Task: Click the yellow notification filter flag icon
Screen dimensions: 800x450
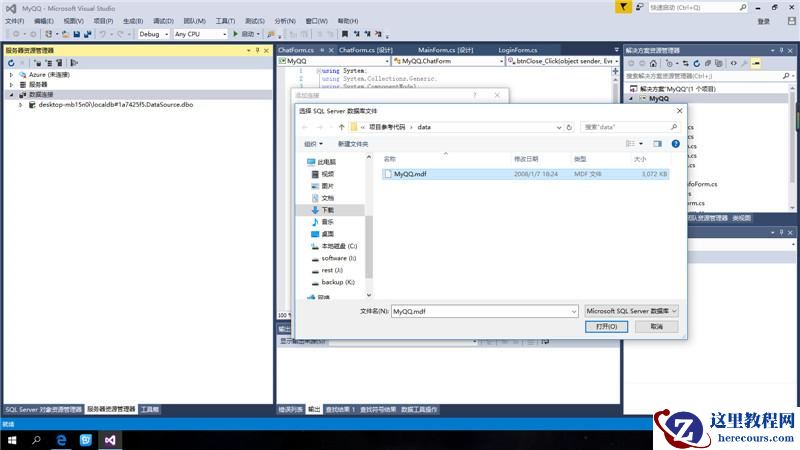Action: (624, 7)
